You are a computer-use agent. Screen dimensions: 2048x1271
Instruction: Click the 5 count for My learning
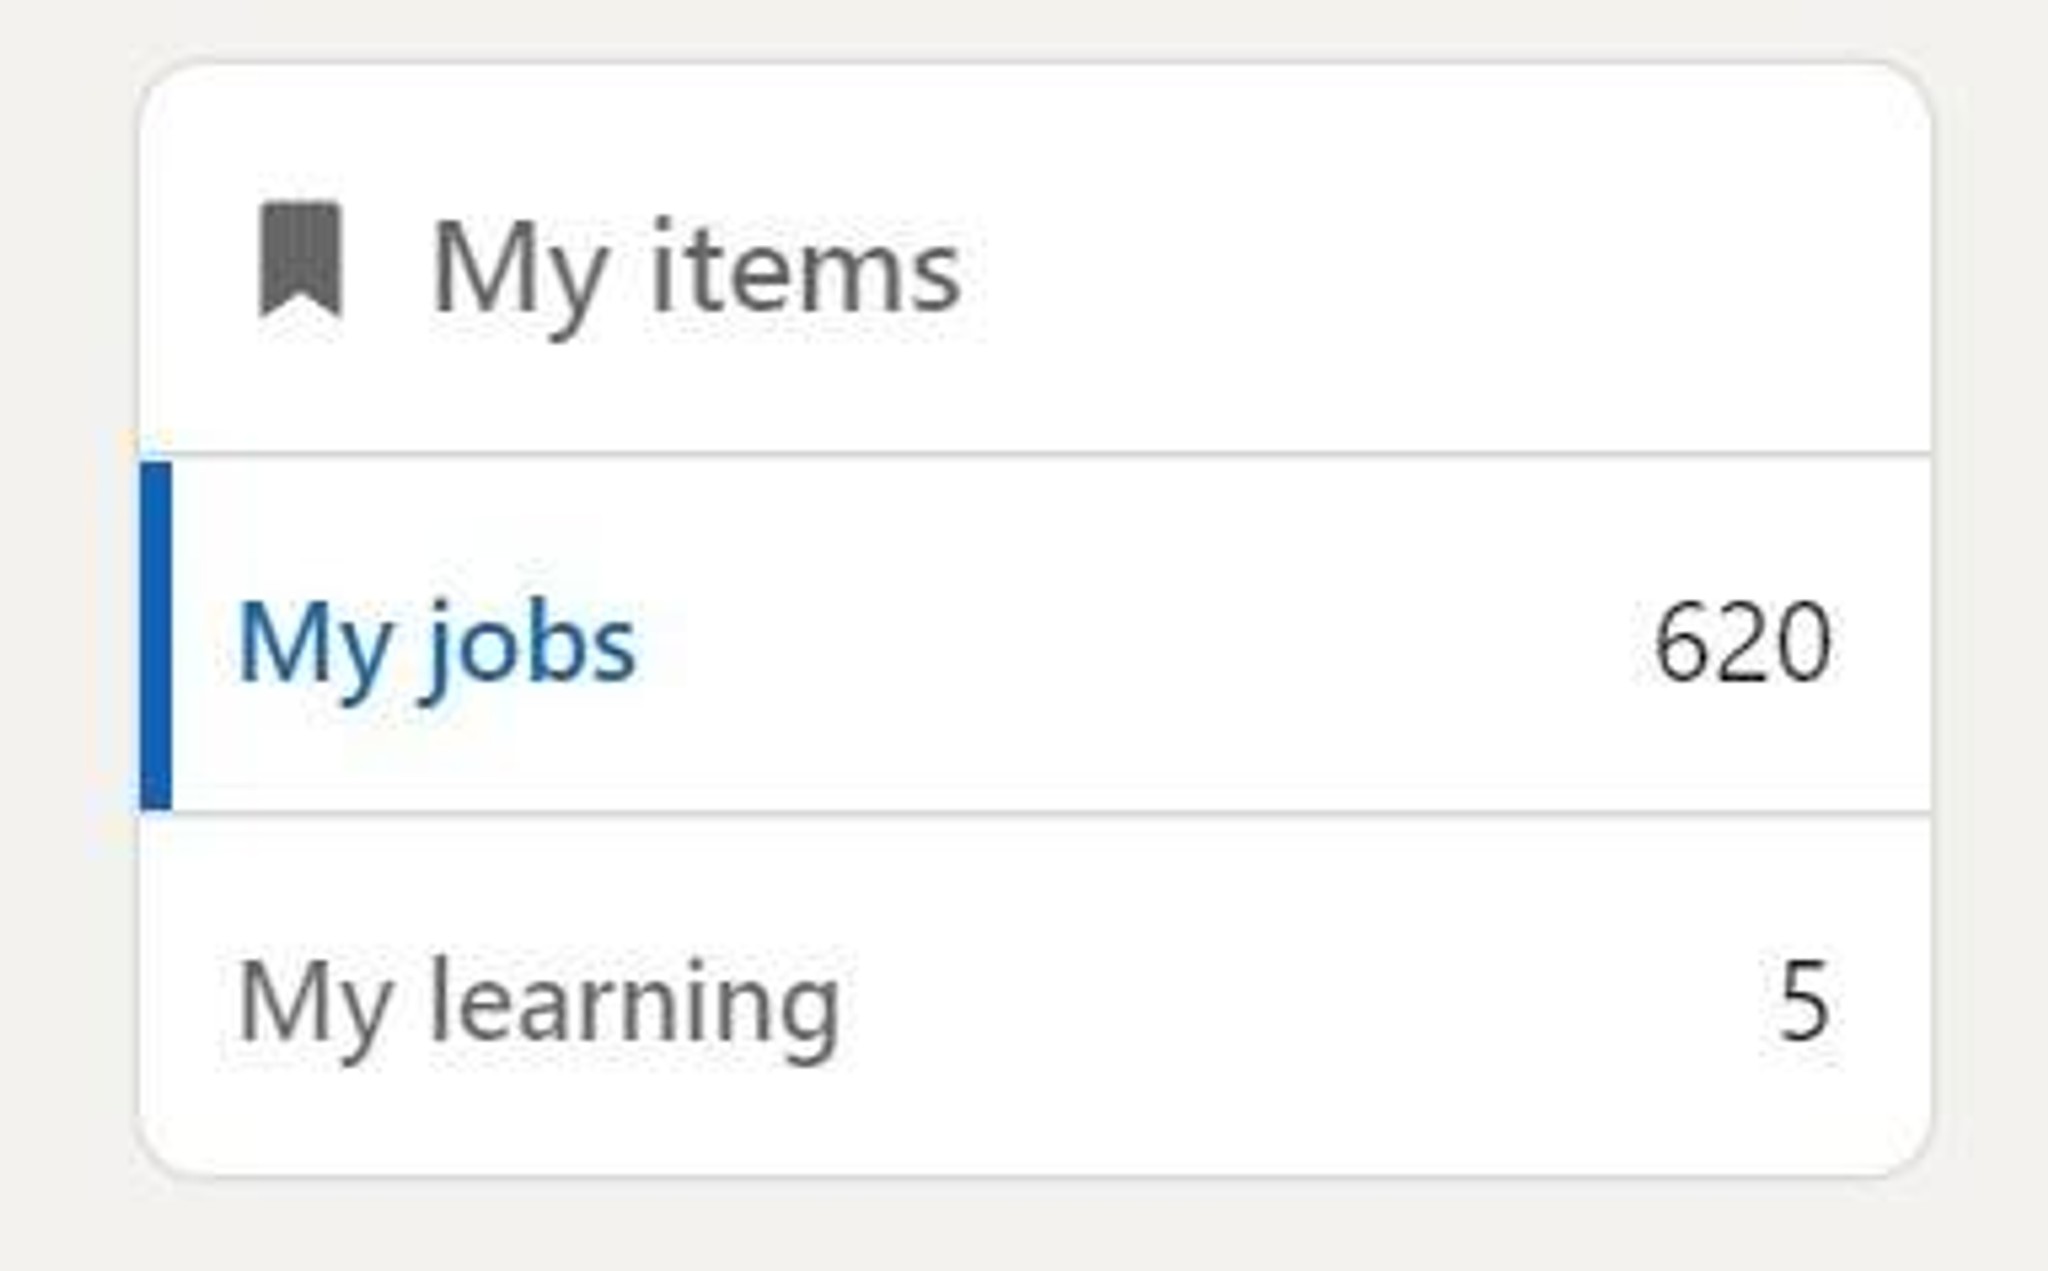tap(1804, 1002)
